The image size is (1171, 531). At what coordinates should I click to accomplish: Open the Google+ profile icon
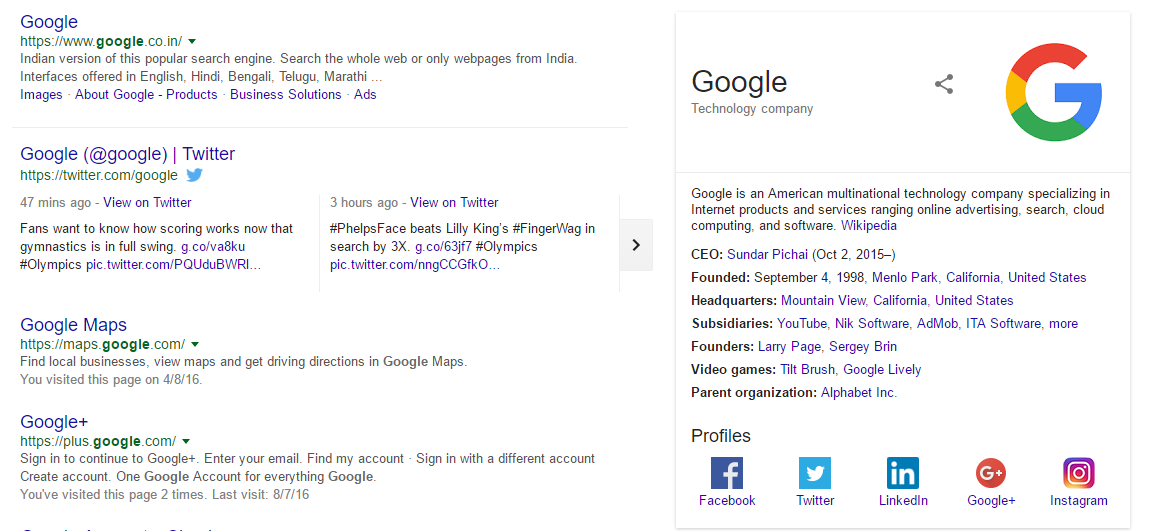tap(991, 473)
